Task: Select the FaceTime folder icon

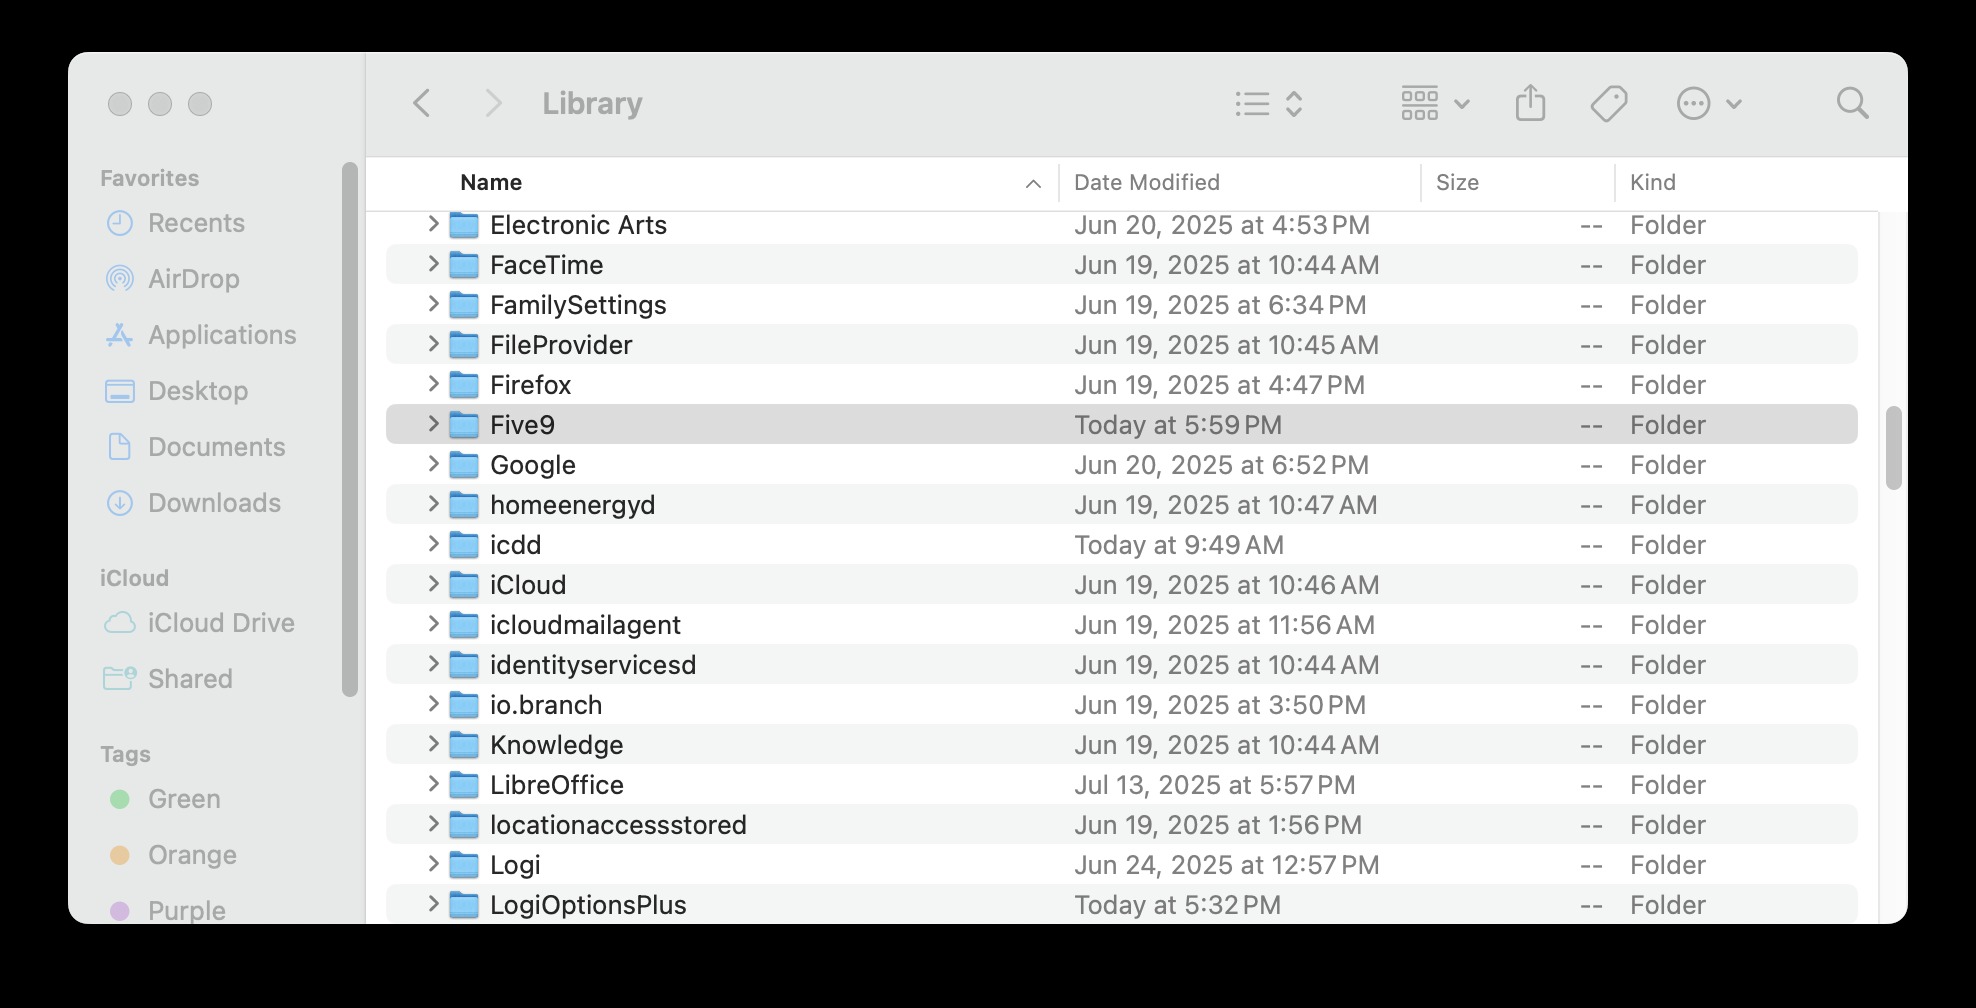Action: [x=464, y=265]
